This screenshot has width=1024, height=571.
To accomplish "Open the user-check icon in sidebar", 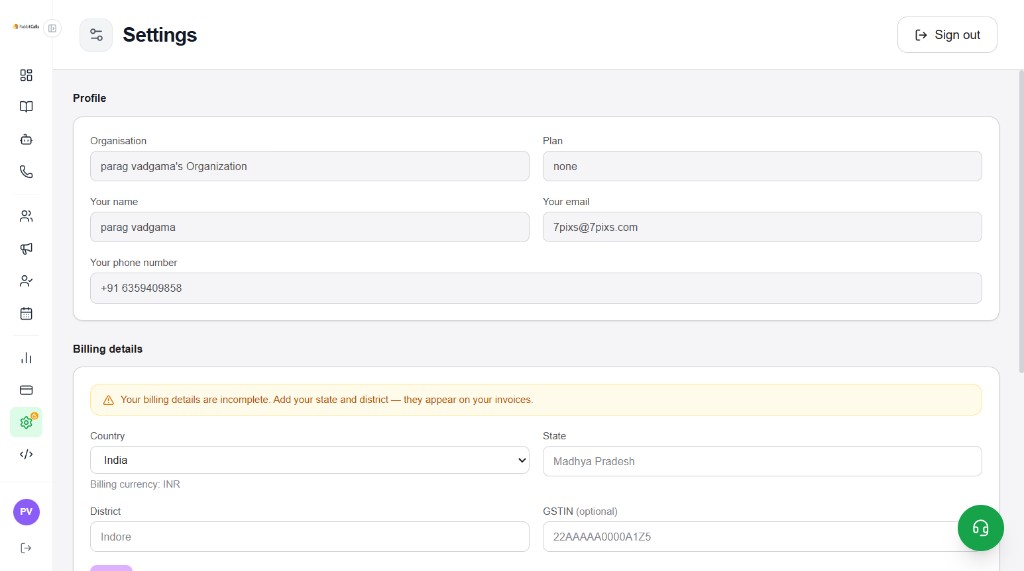I will coord(26,281).
